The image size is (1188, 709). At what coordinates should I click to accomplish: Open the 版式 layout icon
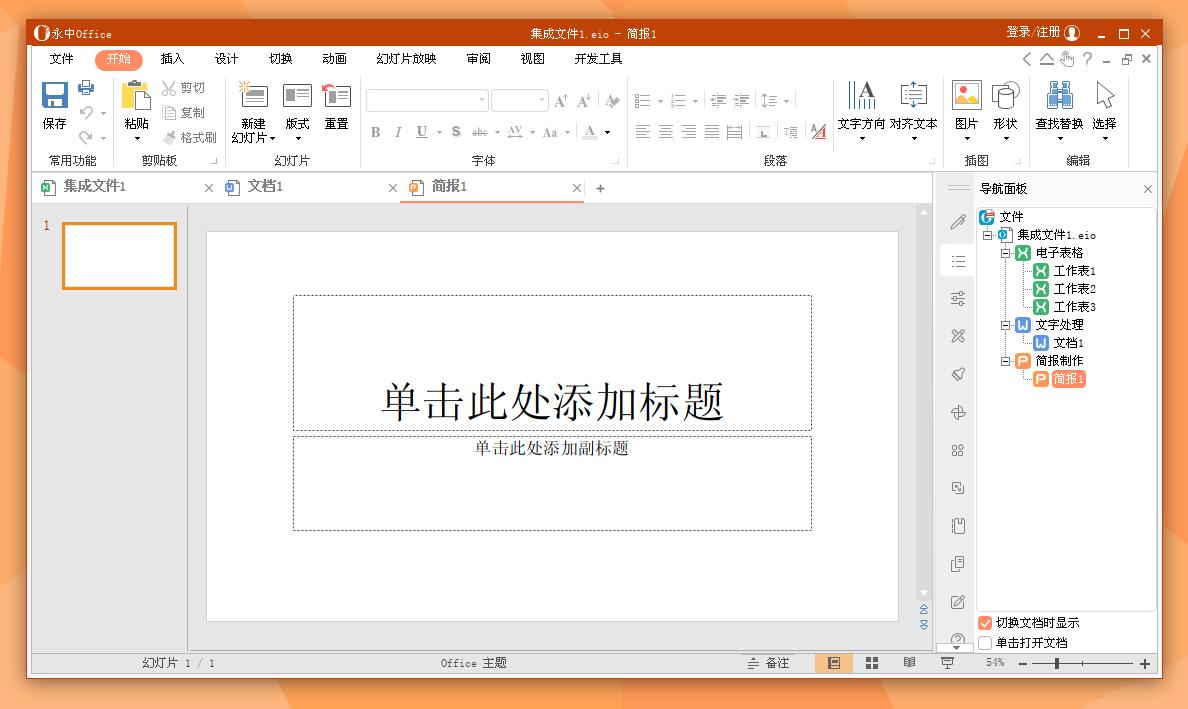point(297,96)
